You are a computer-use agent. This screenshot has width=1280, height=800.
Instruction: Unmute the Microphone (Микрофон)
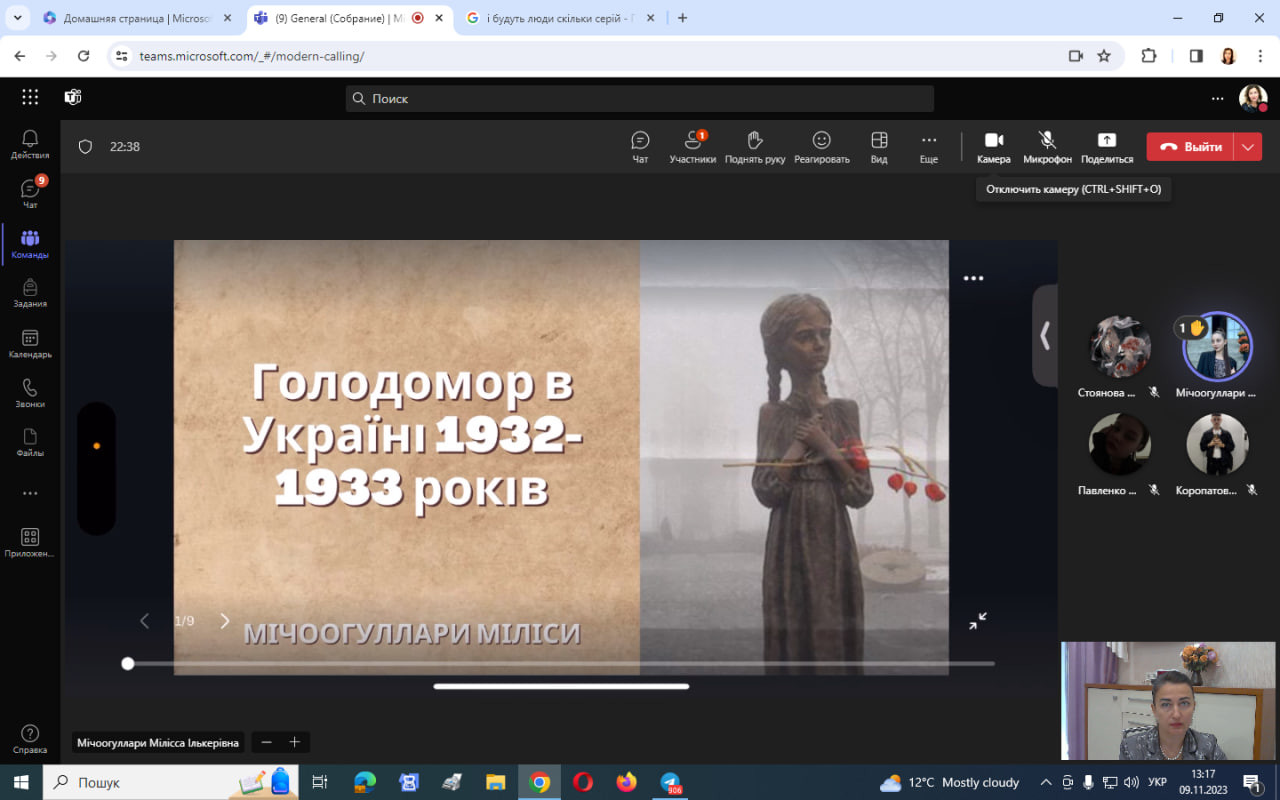[1047, 146]
